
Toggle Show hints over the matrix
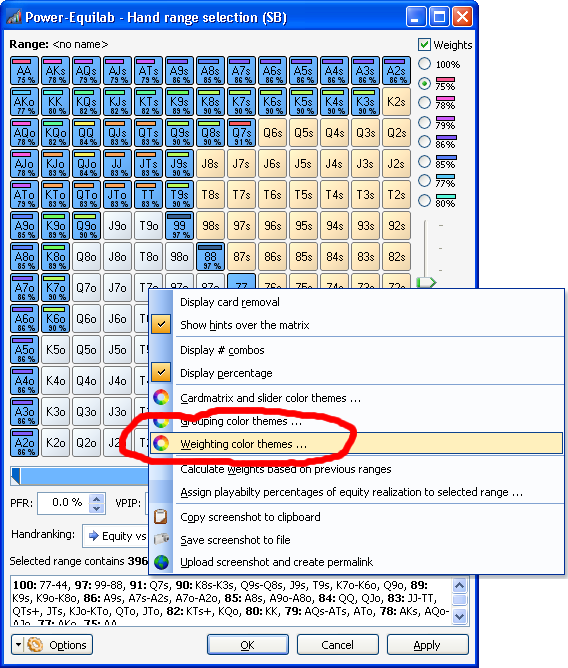[x=357, y=325]
